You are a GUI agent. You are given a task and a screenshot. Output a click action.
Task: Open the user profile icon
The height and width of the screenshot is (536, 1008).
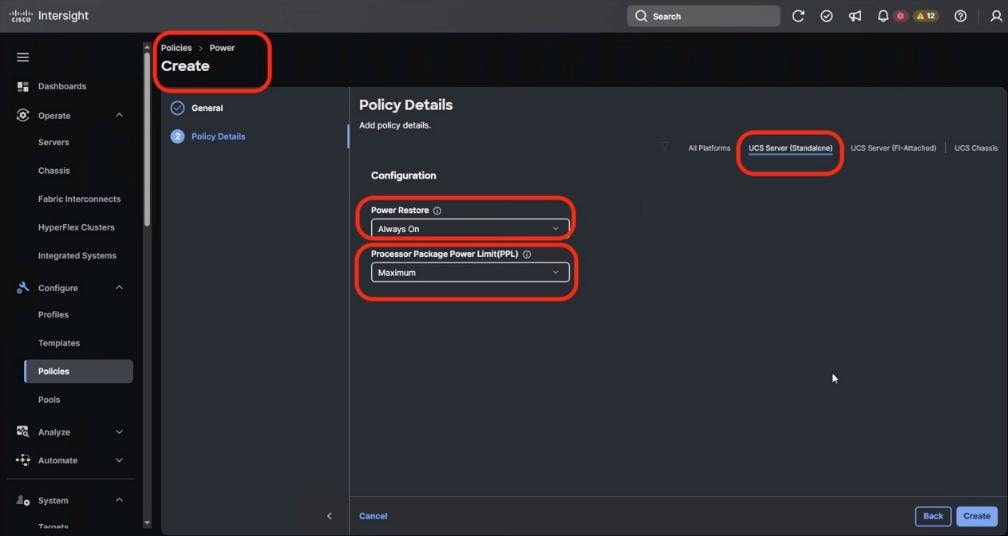point(996,16)
